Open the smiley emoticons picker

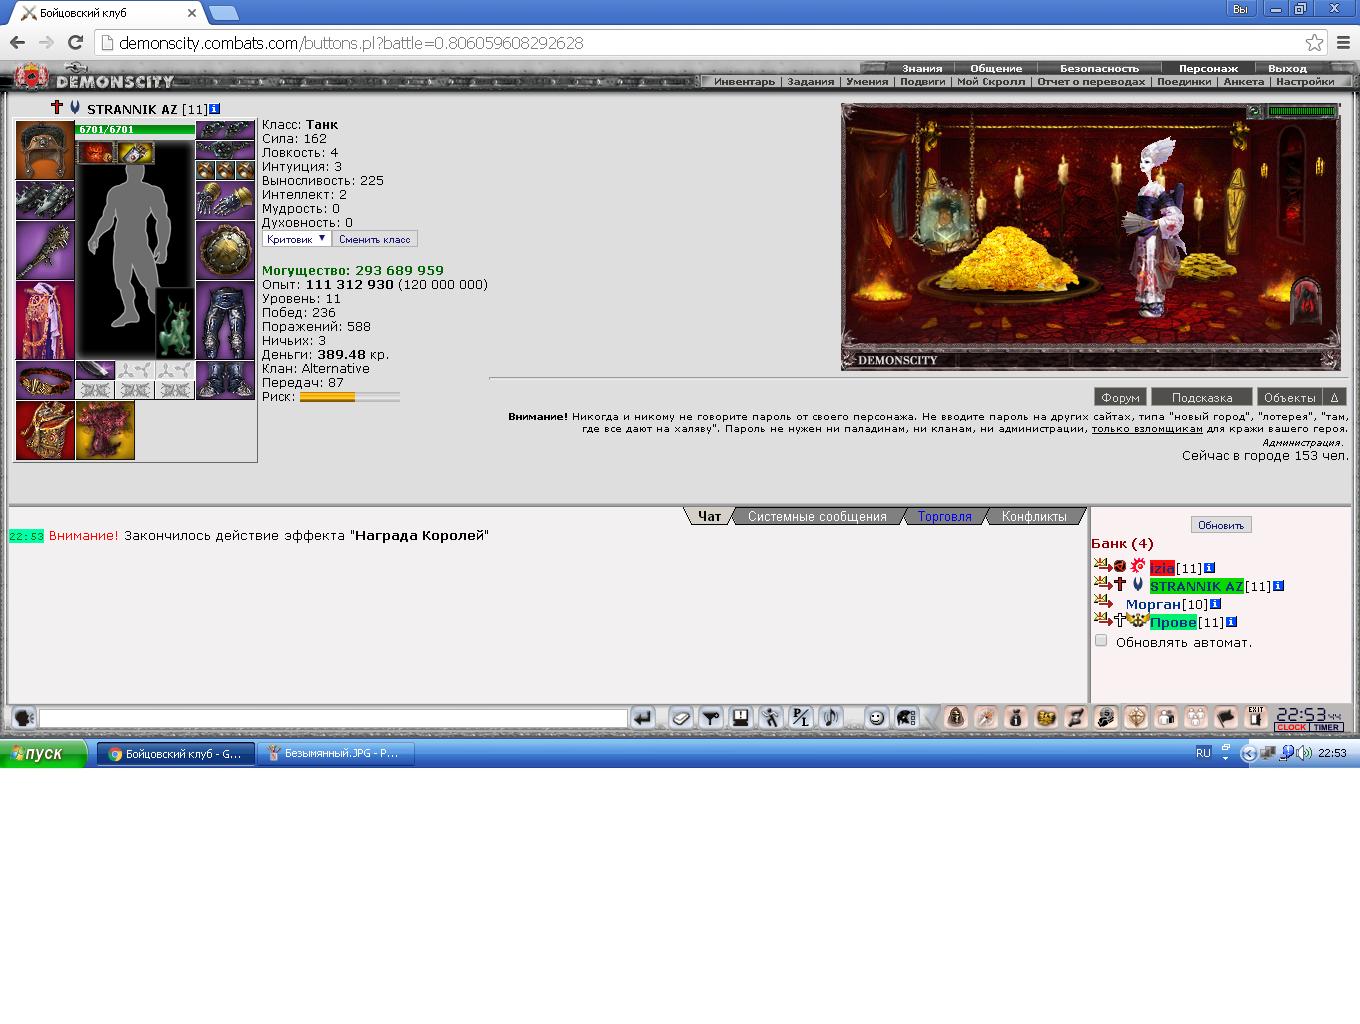click(x=876, y=717)
